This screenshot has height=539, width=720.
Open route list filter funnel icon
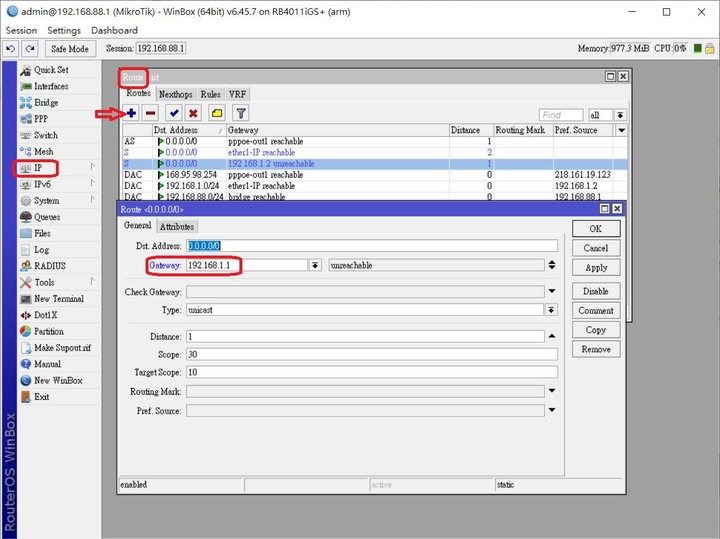(x=241, y=113)
